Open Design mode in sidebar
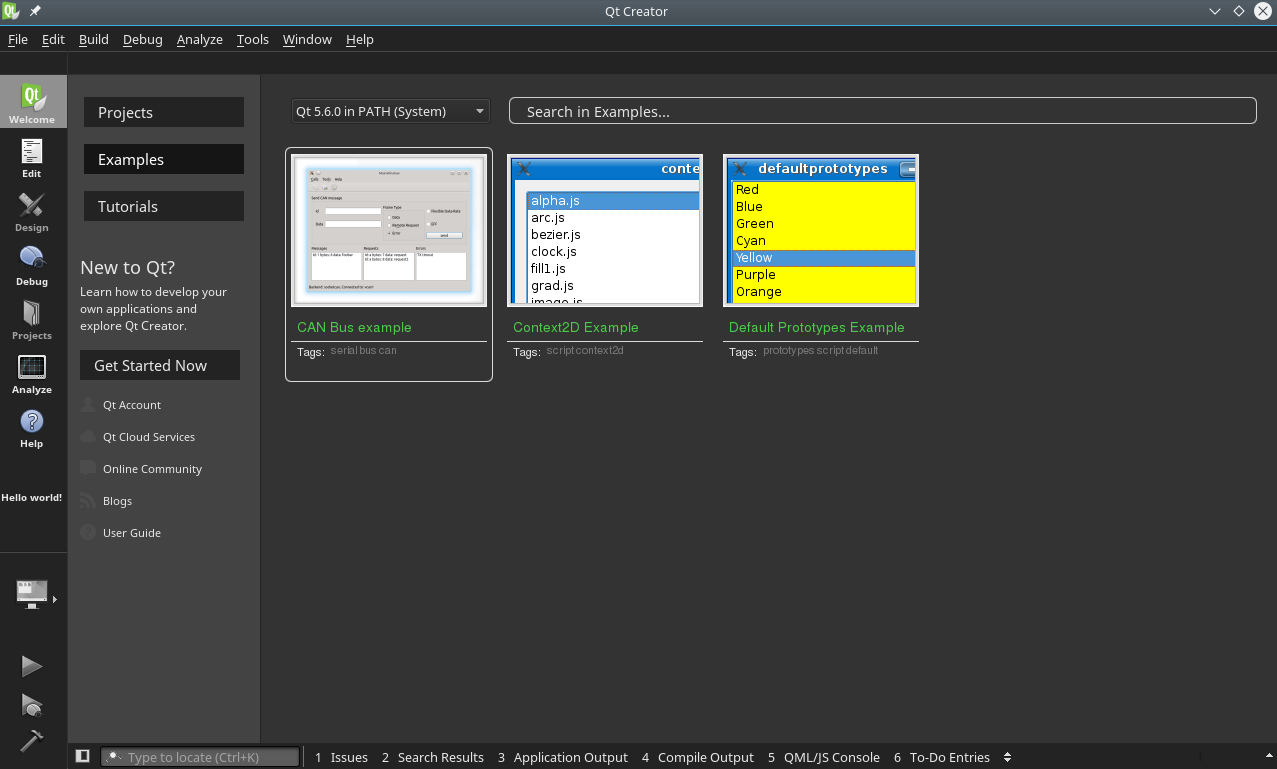The height and width of the screenshot is (769, 1277). [32, 211]
